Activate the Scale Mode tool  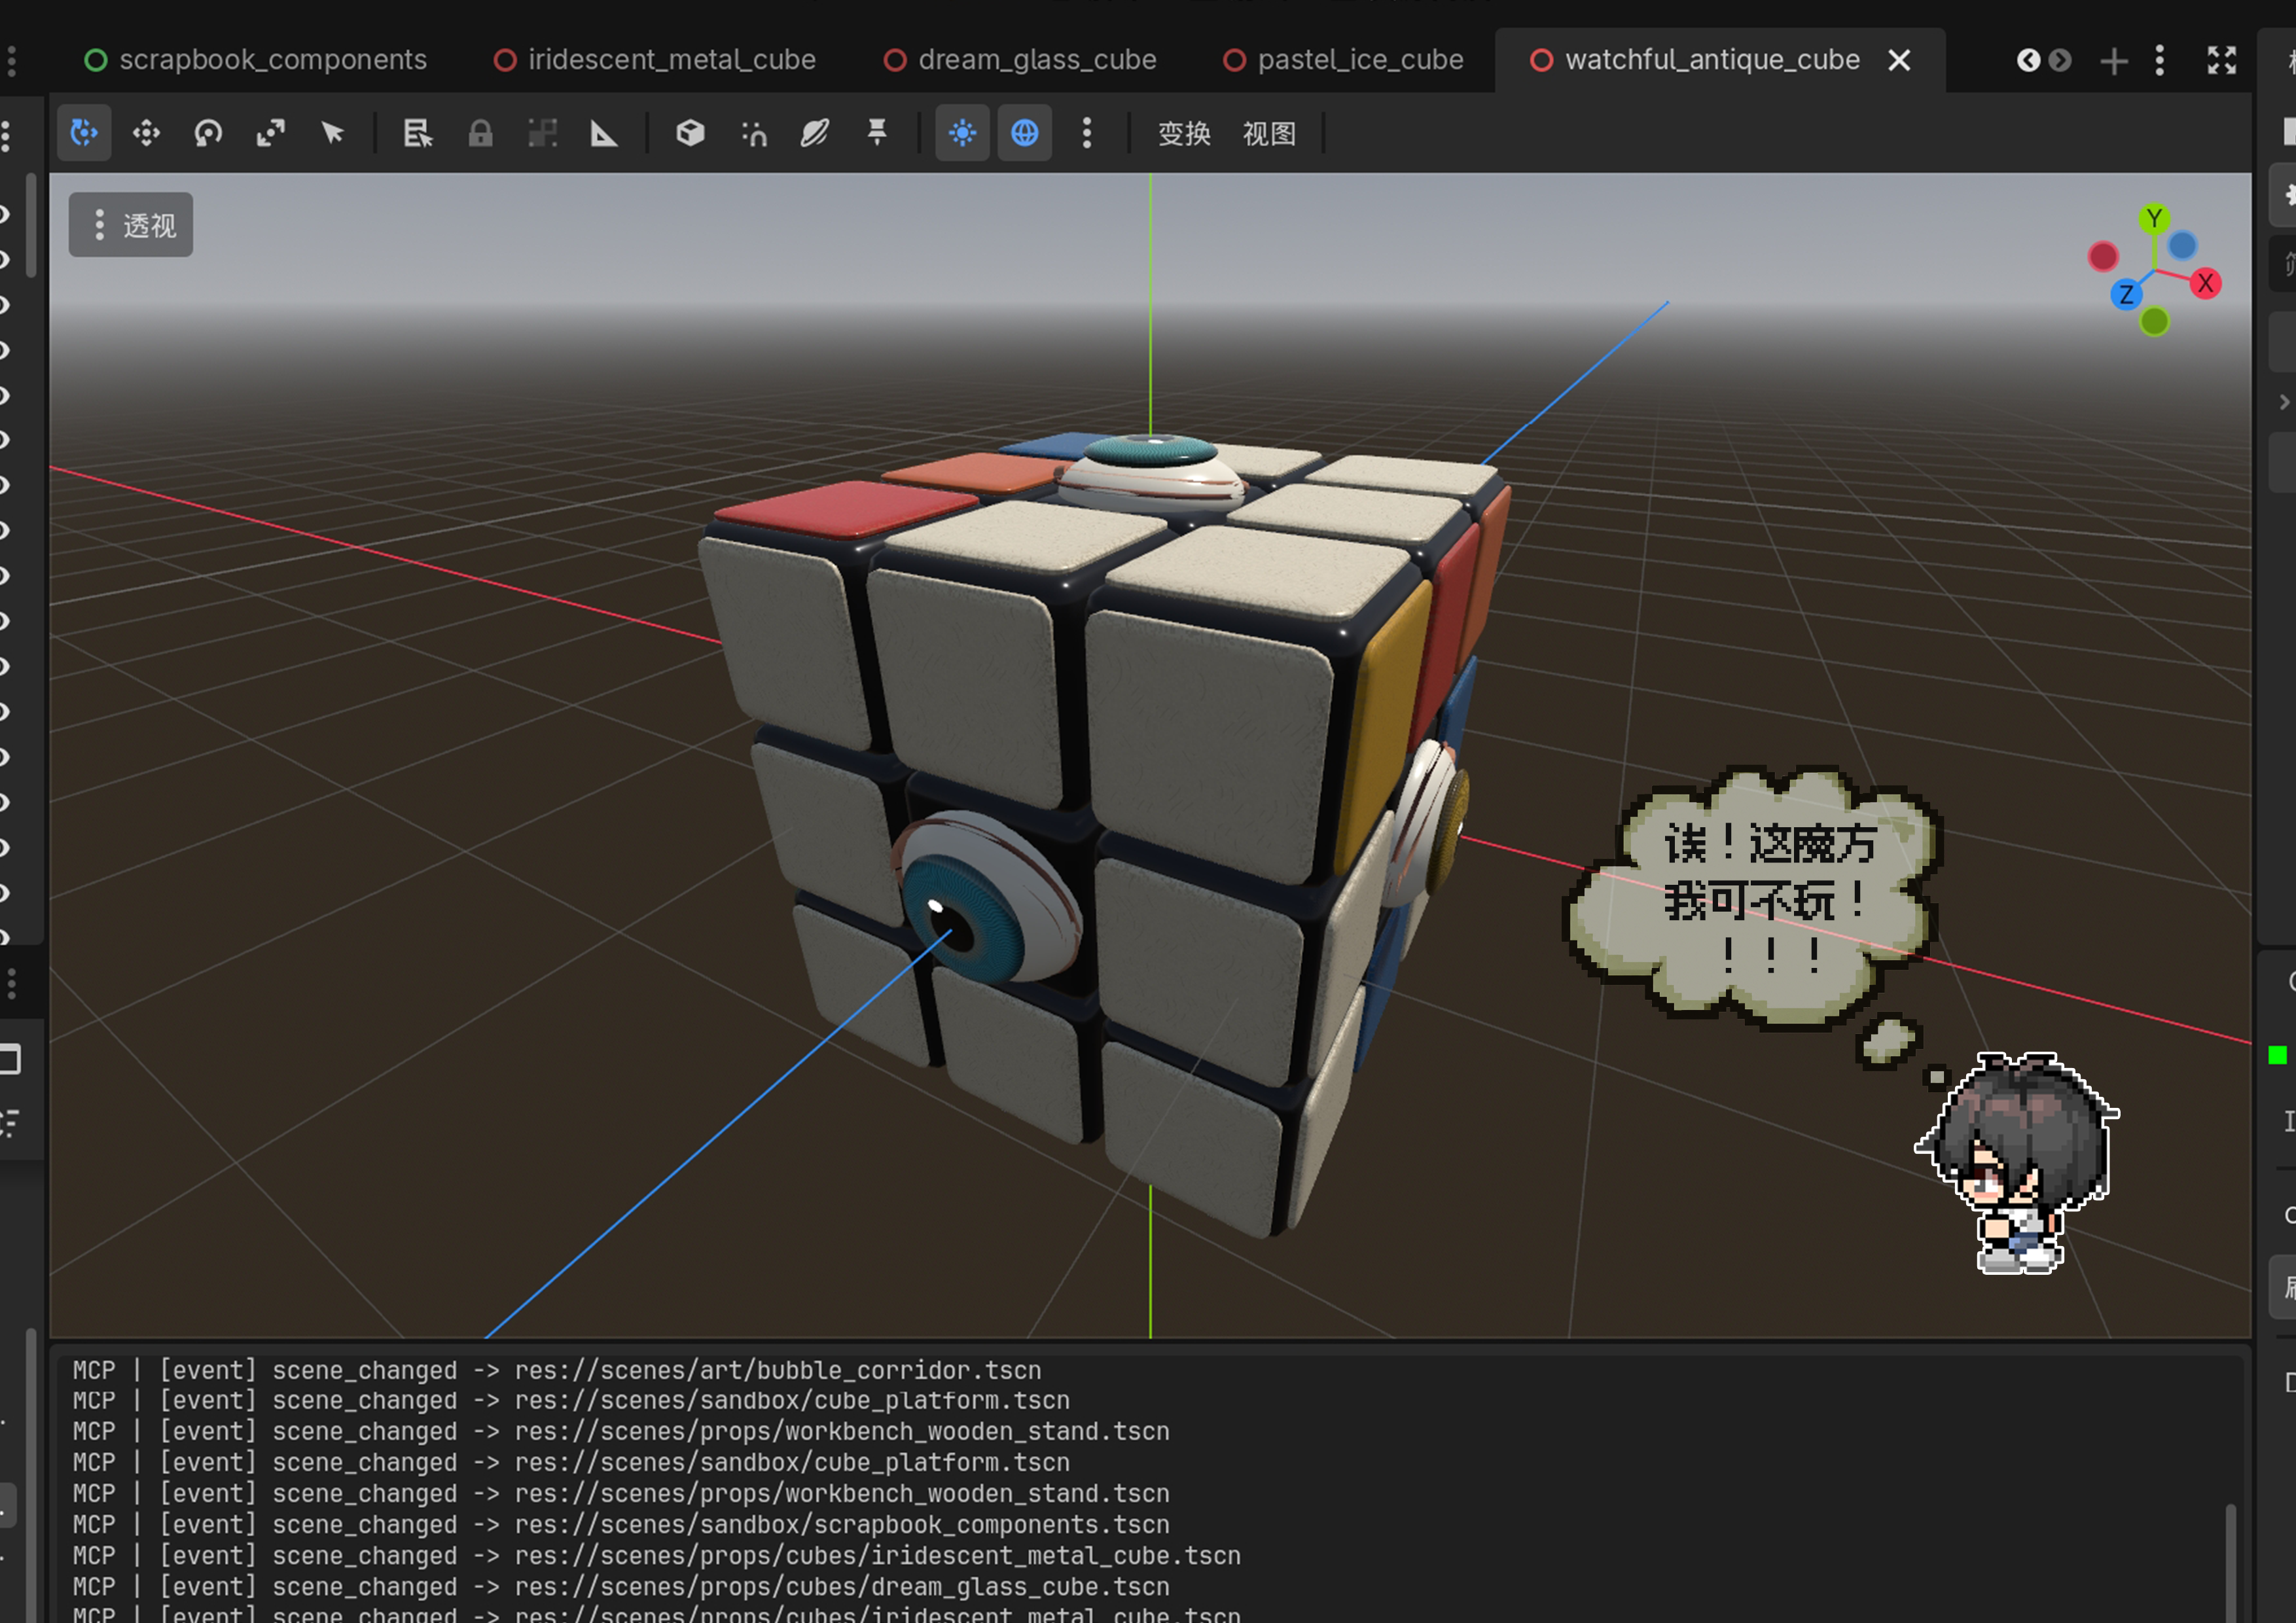pyautogui.click(x=270, y=133)
